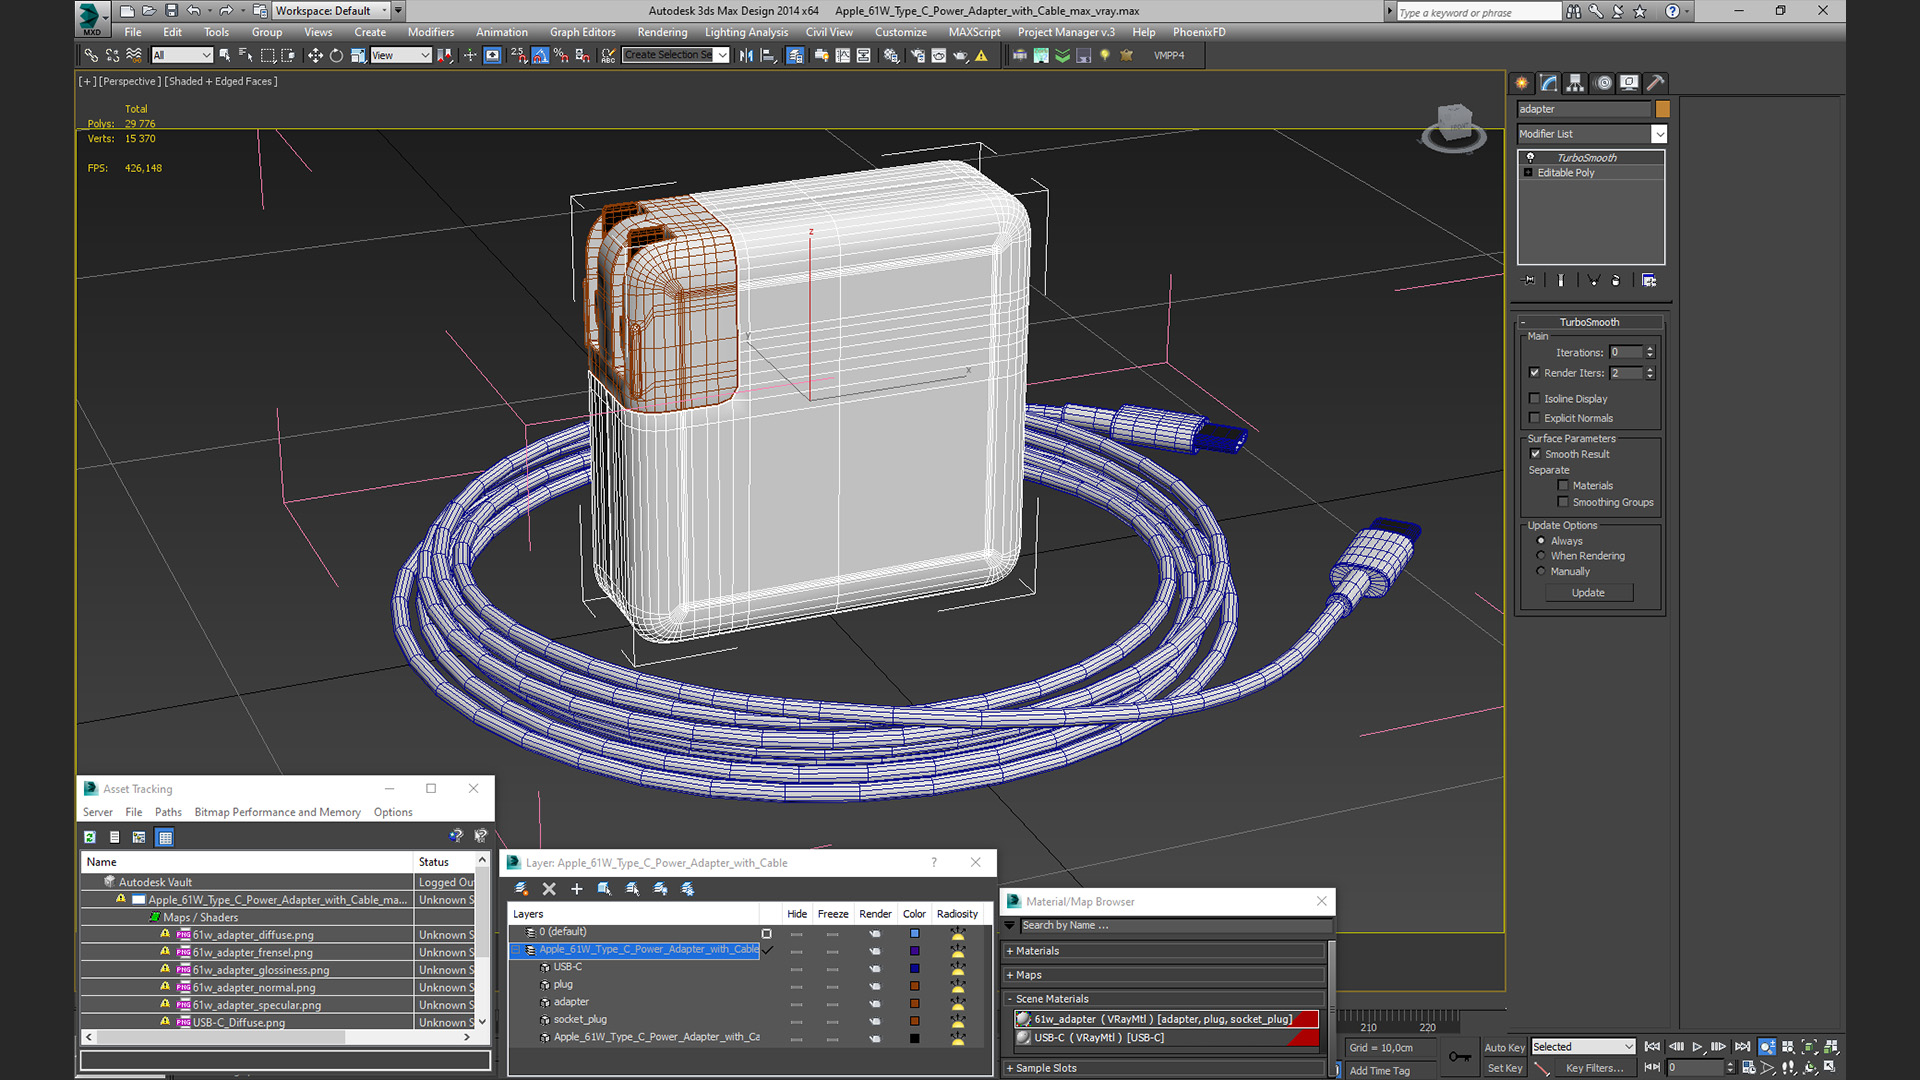Toggle Render Iters checkbox
Viewport: 1920px width, 1080px height.
[1535, 373]
